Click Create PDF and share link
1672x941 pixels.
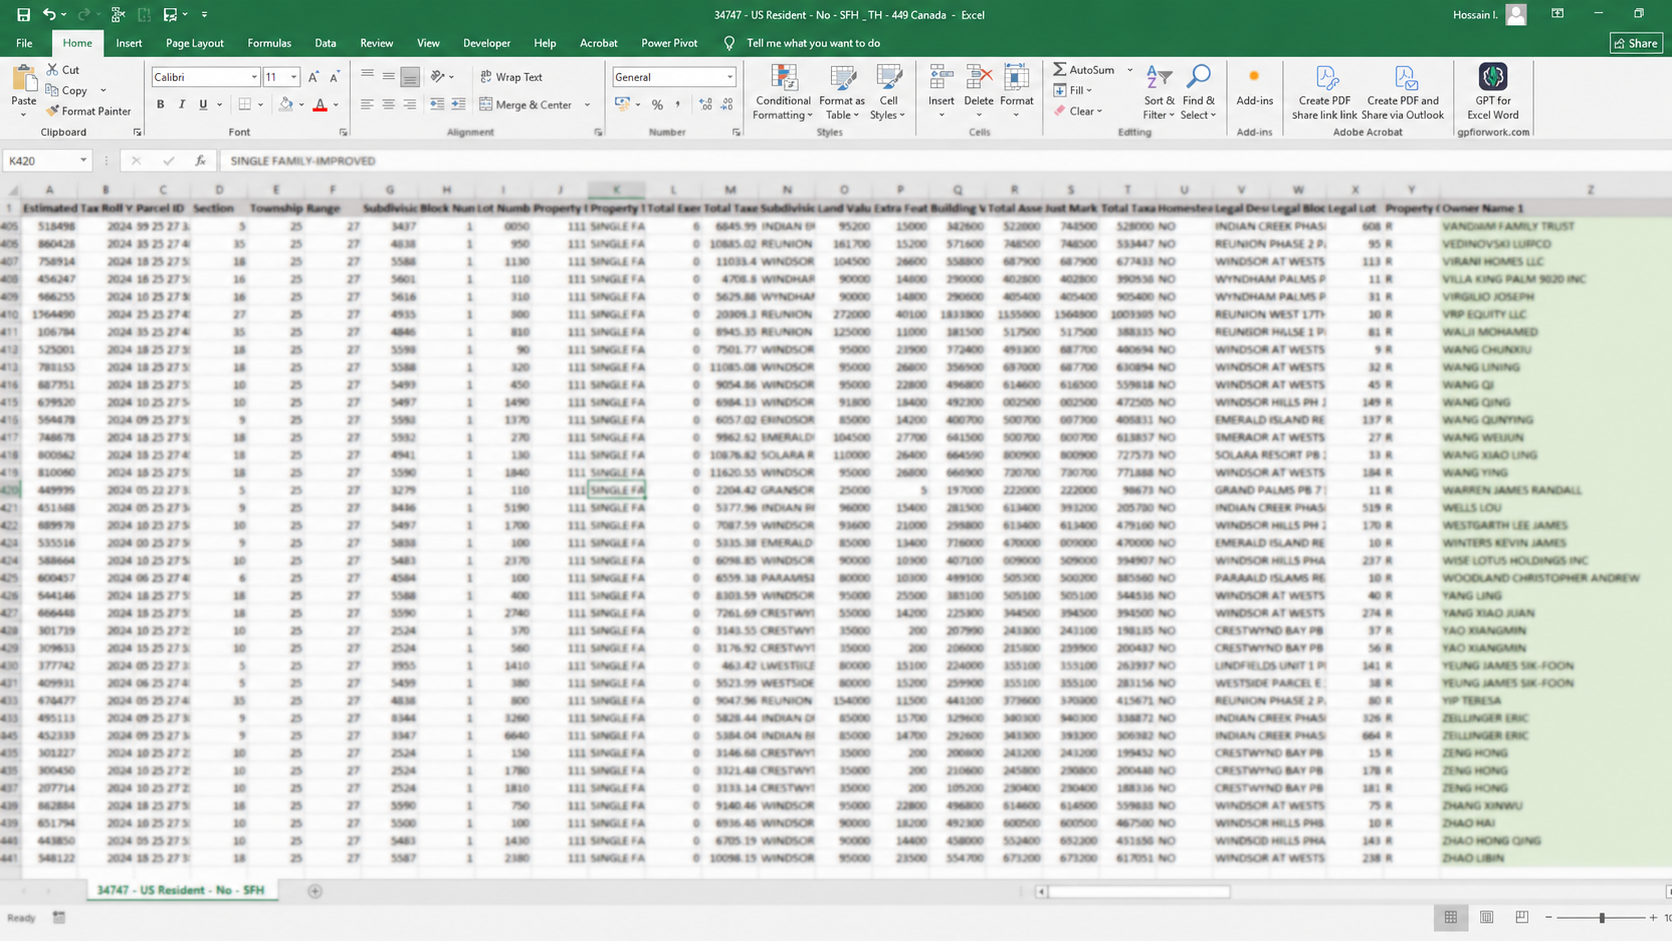click(1325, 92)
